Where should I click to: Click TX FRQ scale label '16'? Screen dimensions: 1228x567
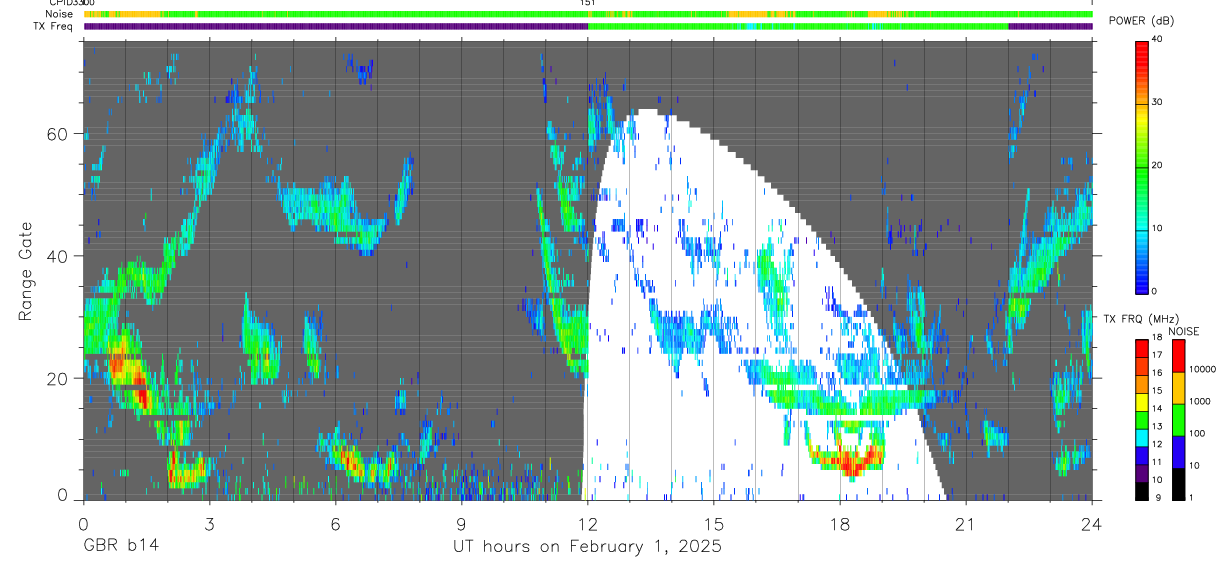[1159, 372]
